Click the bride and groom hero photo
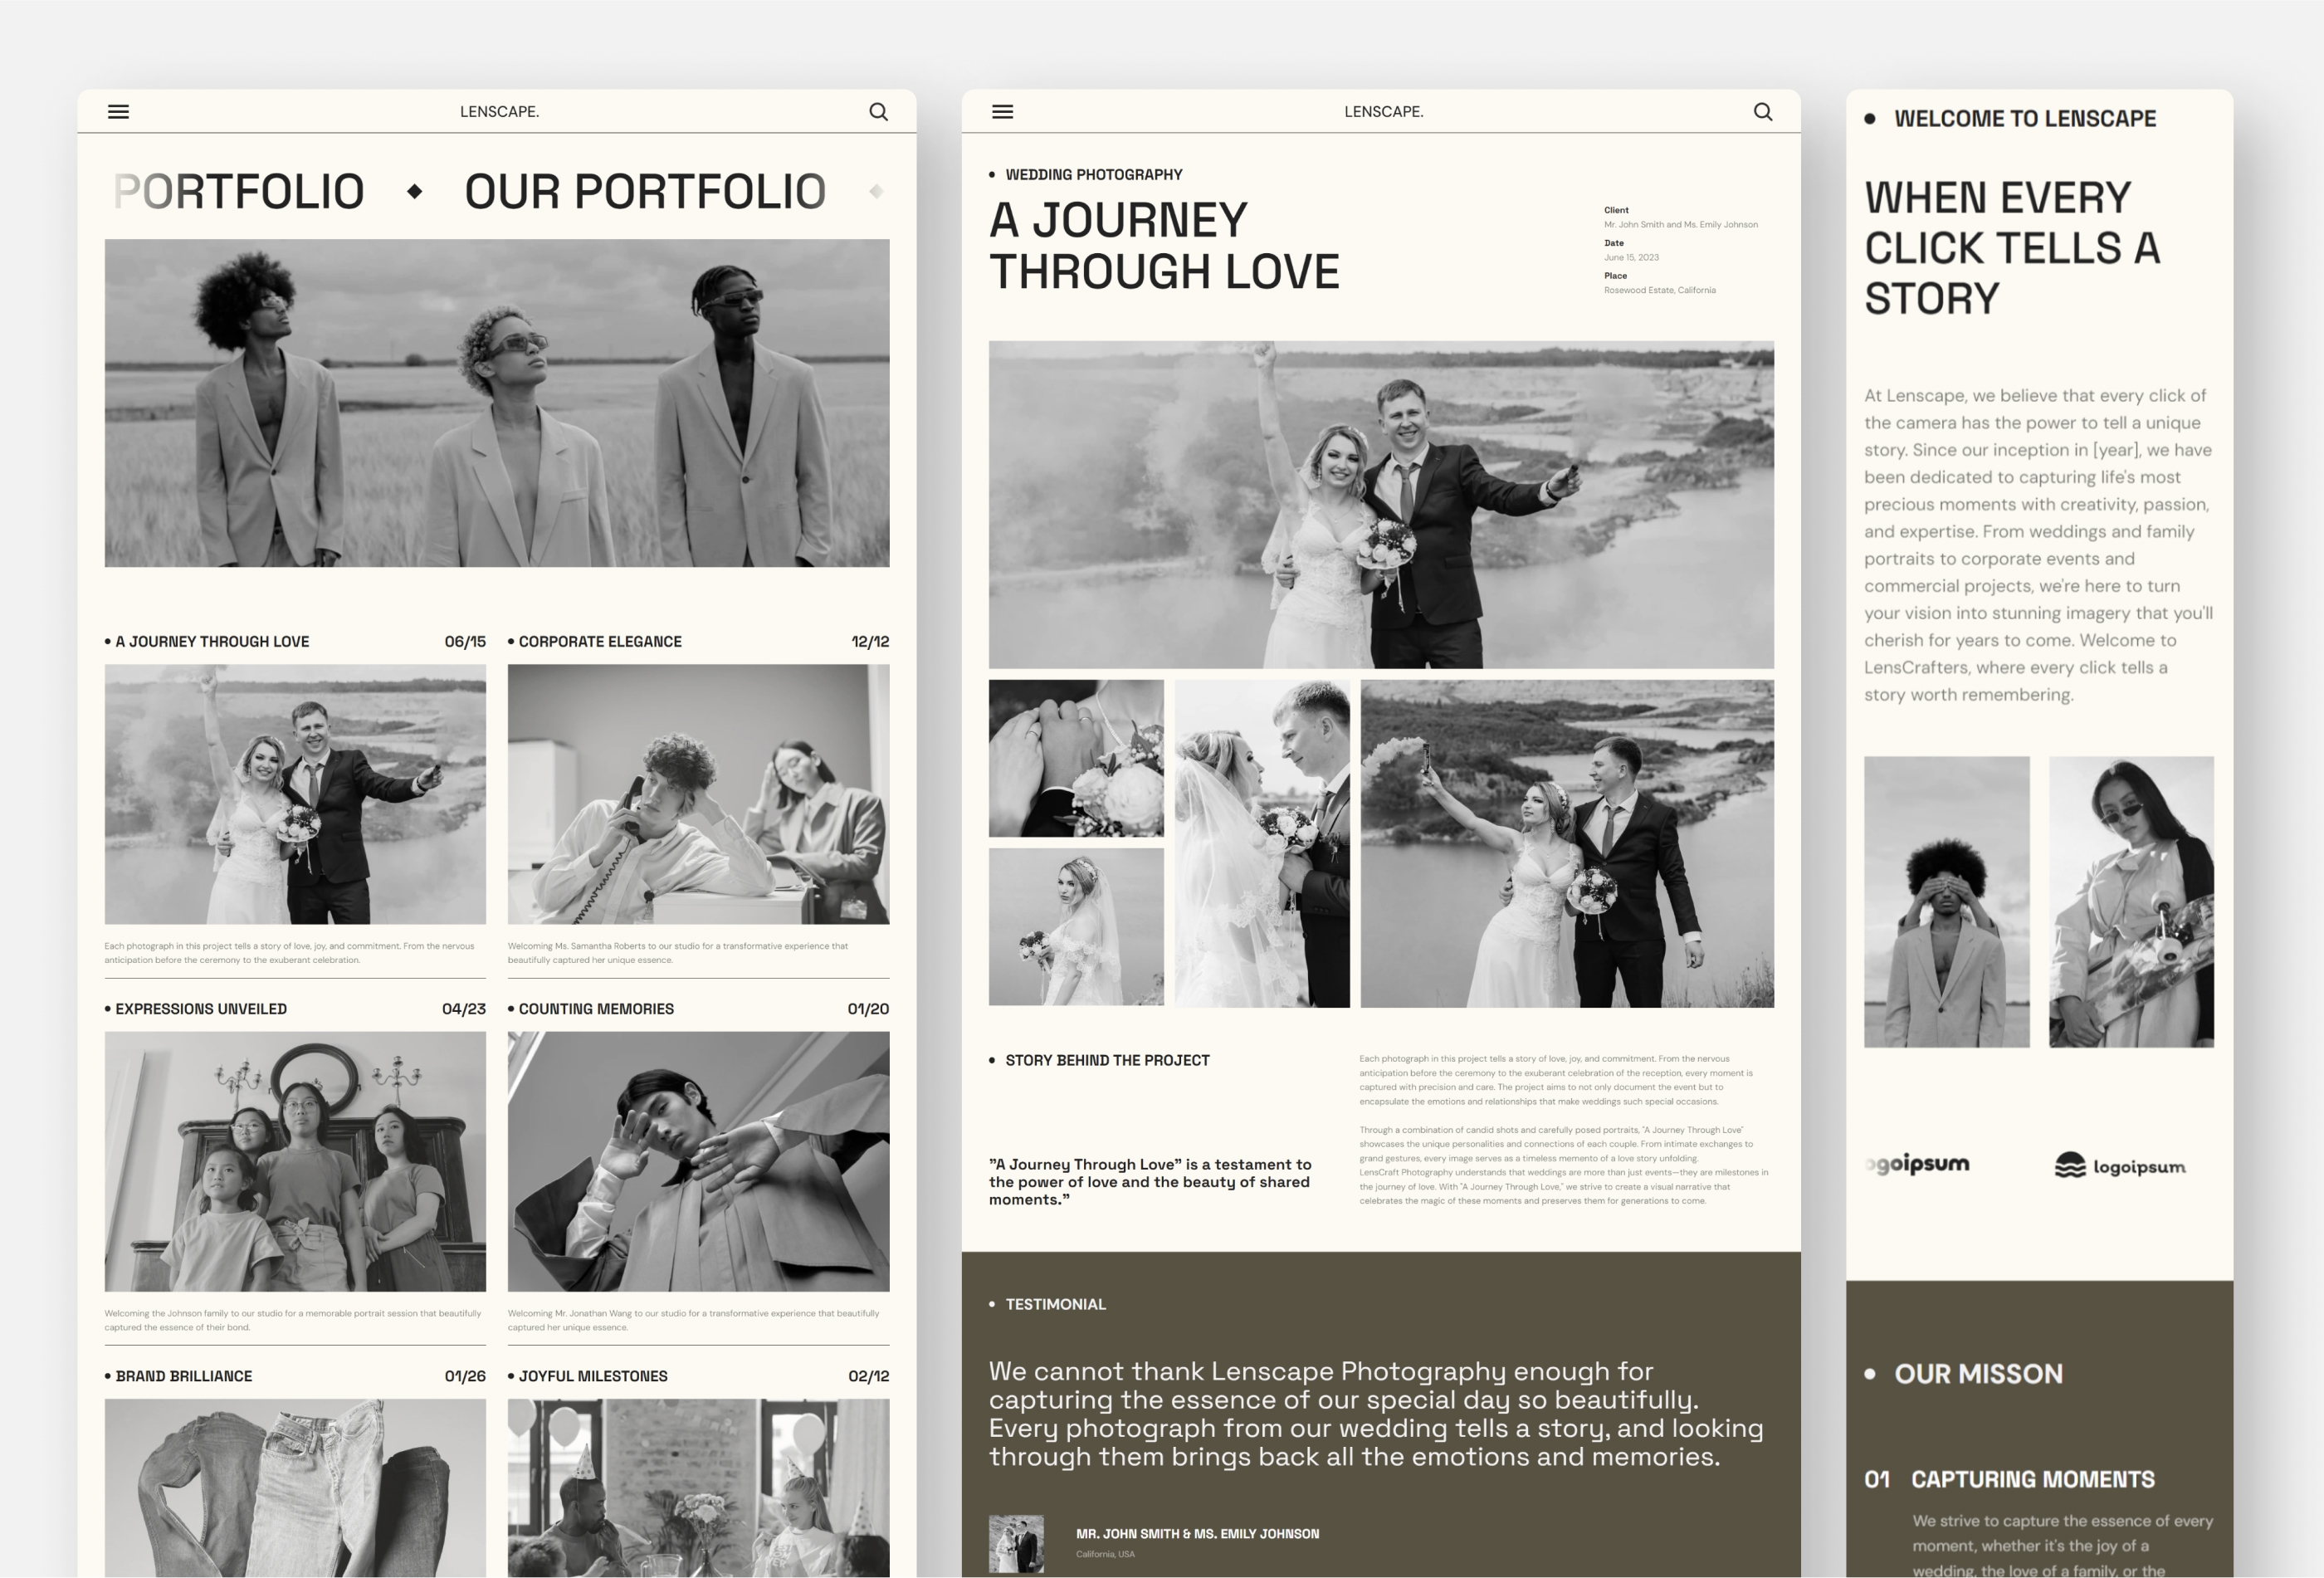 pos(1382,505)
